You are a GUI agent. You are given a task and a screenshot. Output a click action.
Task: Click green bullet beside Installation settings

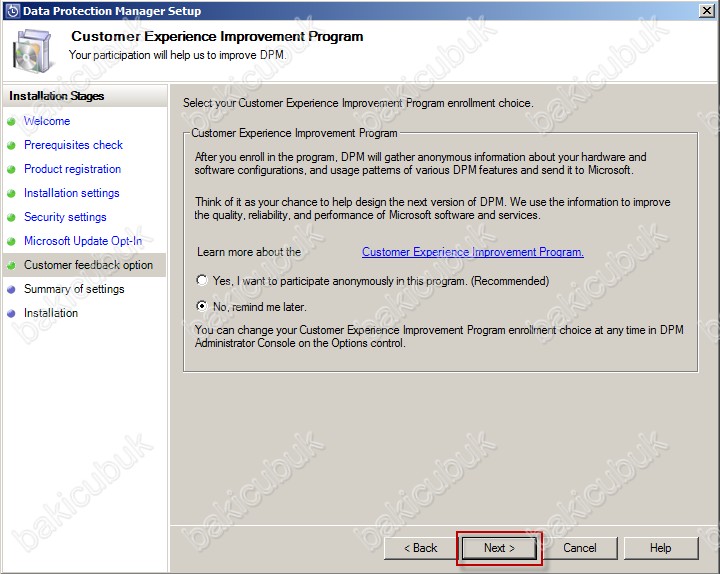(x=11, y=194)
